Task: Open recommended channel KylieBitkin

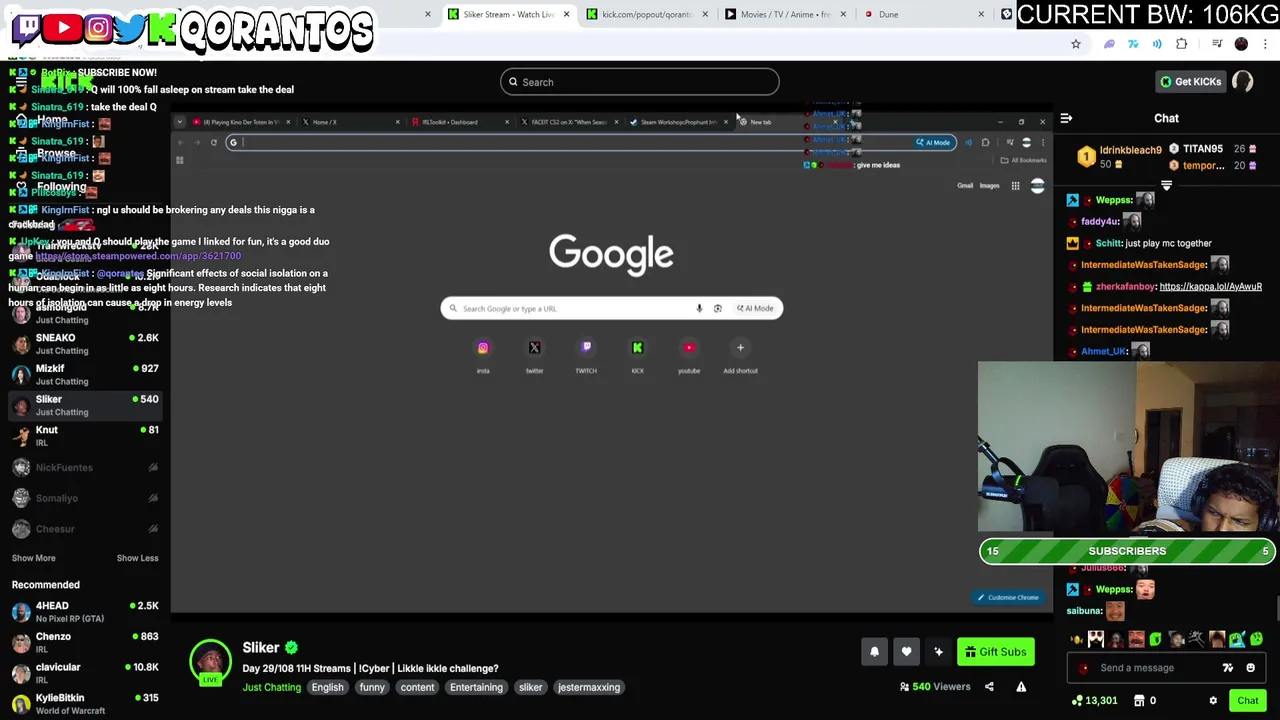Action: click(85, 703)
